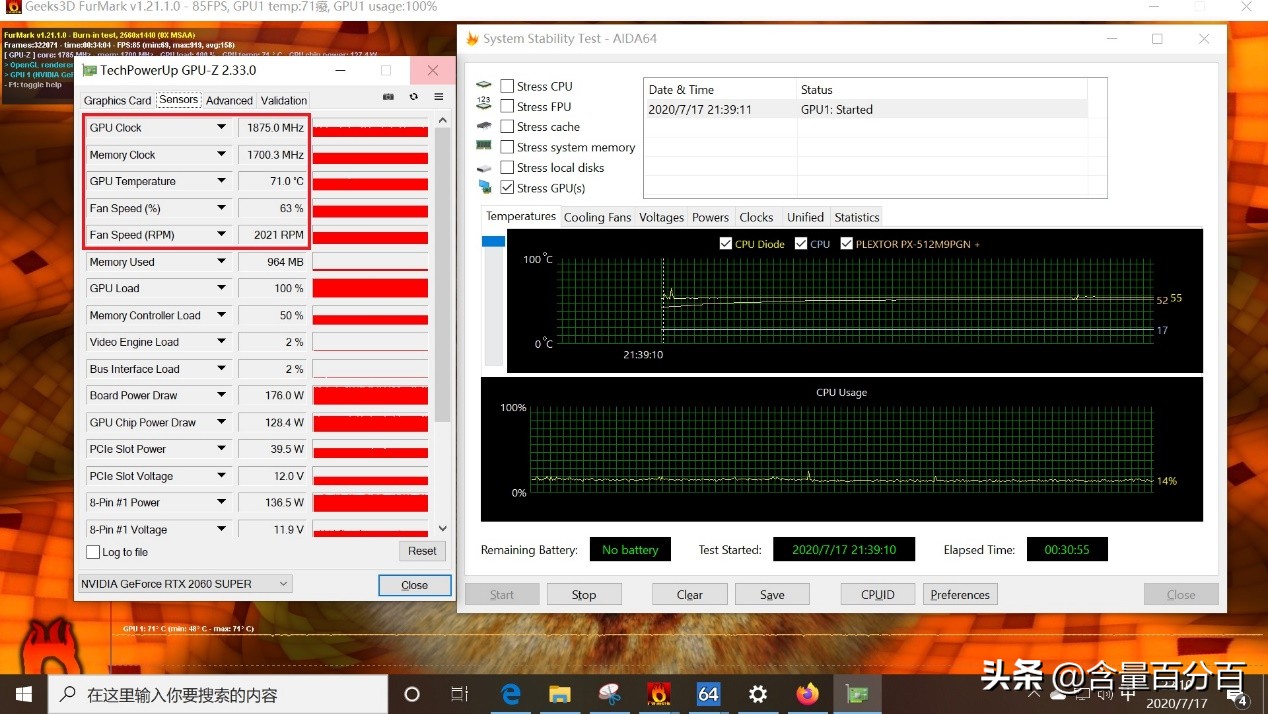The image size is (1268, 714).
Task: Toggle the CPU Diode graph checkbox
Action: [x=725, y=243]
